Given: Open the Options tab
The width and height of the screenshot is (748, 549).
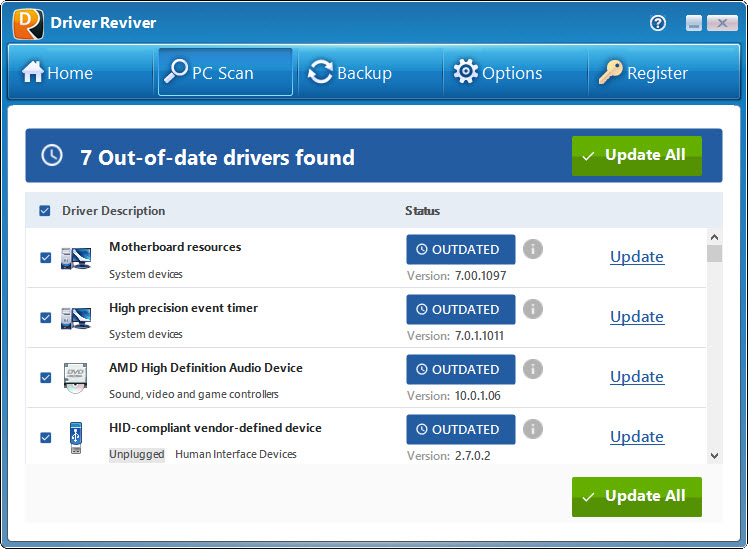Looking at the screenshot, I should click(x=516, y=73).
